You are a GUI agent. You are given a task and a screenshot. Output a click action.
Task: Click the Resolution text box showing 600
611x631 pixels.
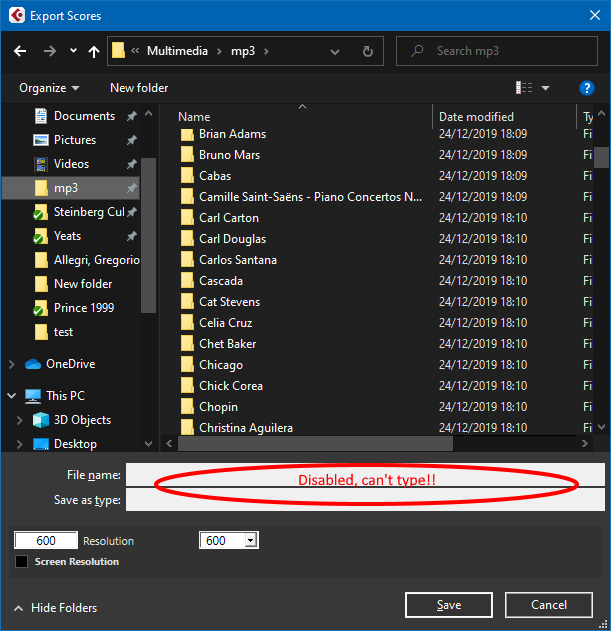tap(46, 540)
